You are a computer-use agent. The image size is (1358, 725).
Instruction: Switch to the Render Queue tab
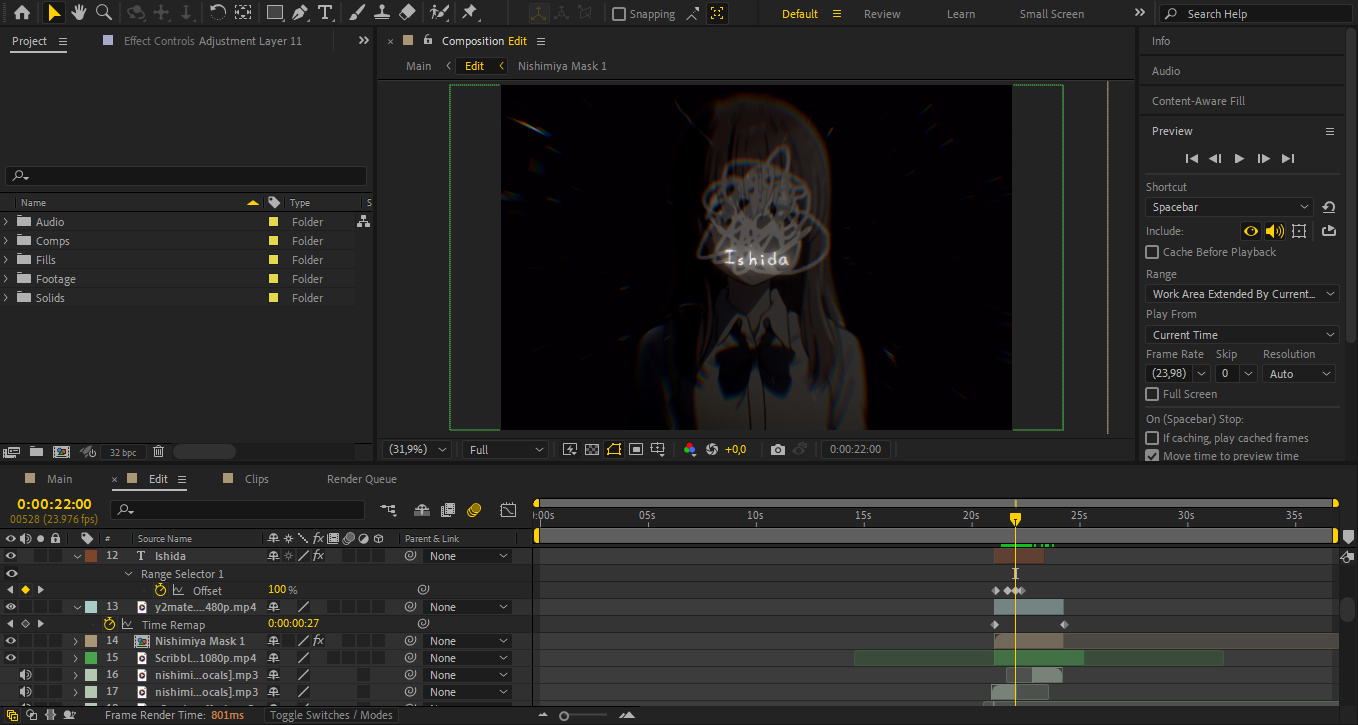(361, 479)
